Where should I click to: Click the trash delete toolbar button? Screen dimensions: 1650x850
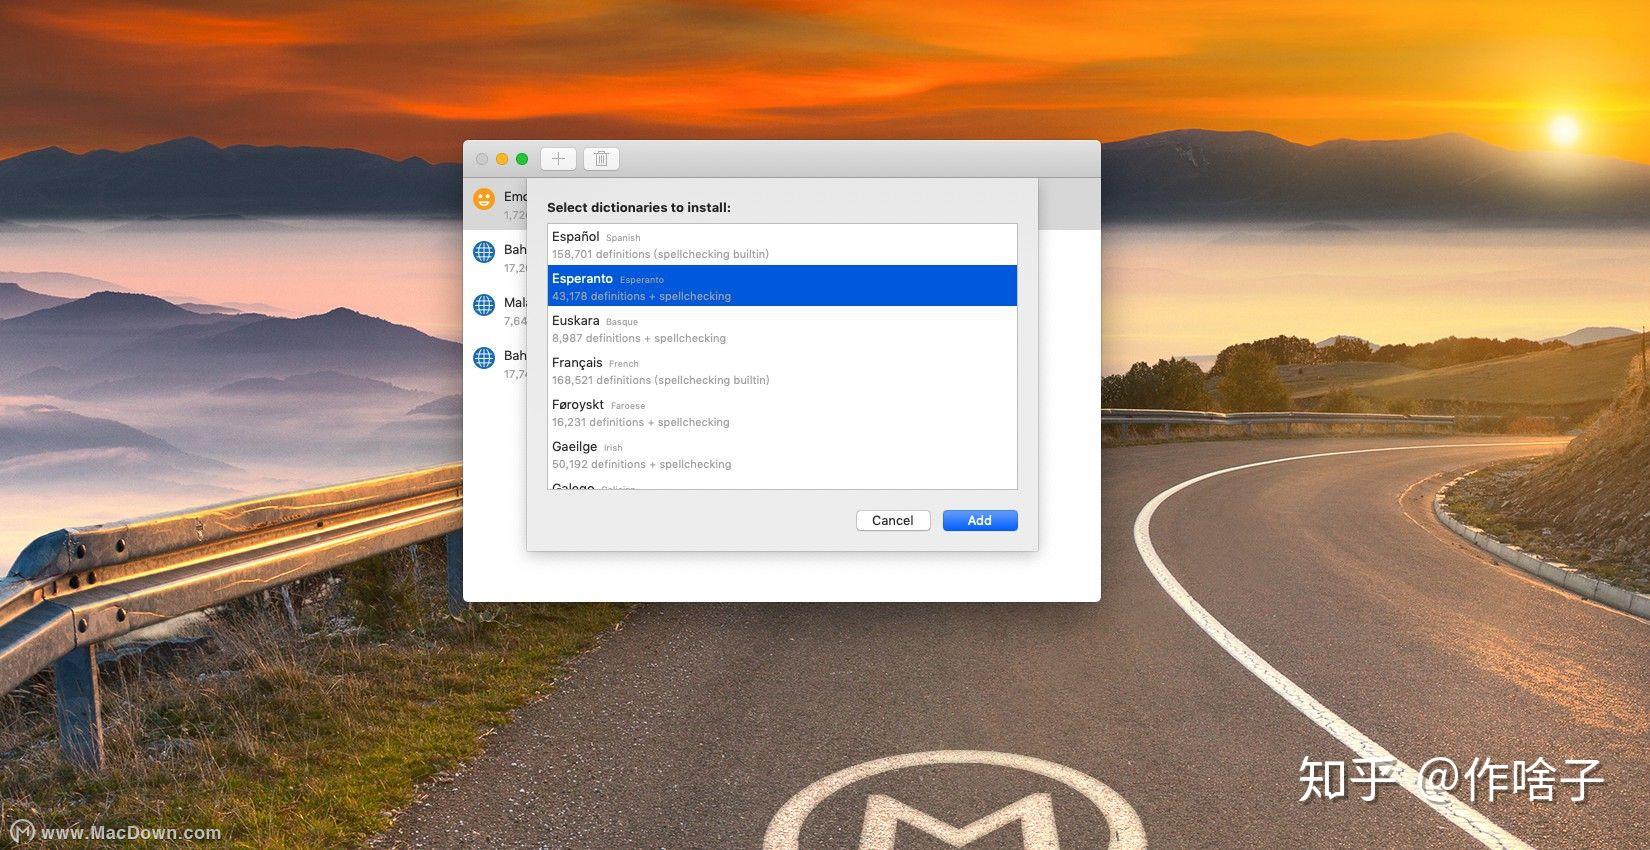click(601, 158)
